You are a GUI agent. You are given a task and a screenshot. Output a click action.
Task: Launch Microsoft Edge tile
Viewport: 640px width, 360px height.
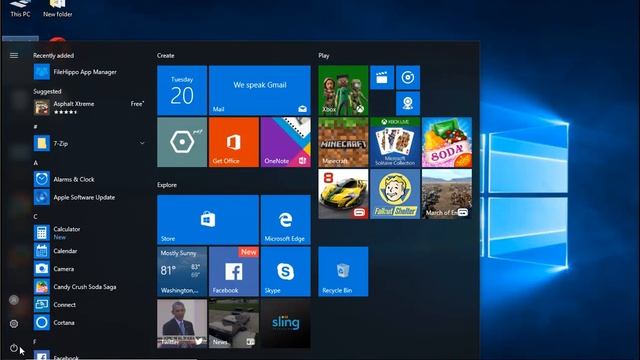[286, 220]
